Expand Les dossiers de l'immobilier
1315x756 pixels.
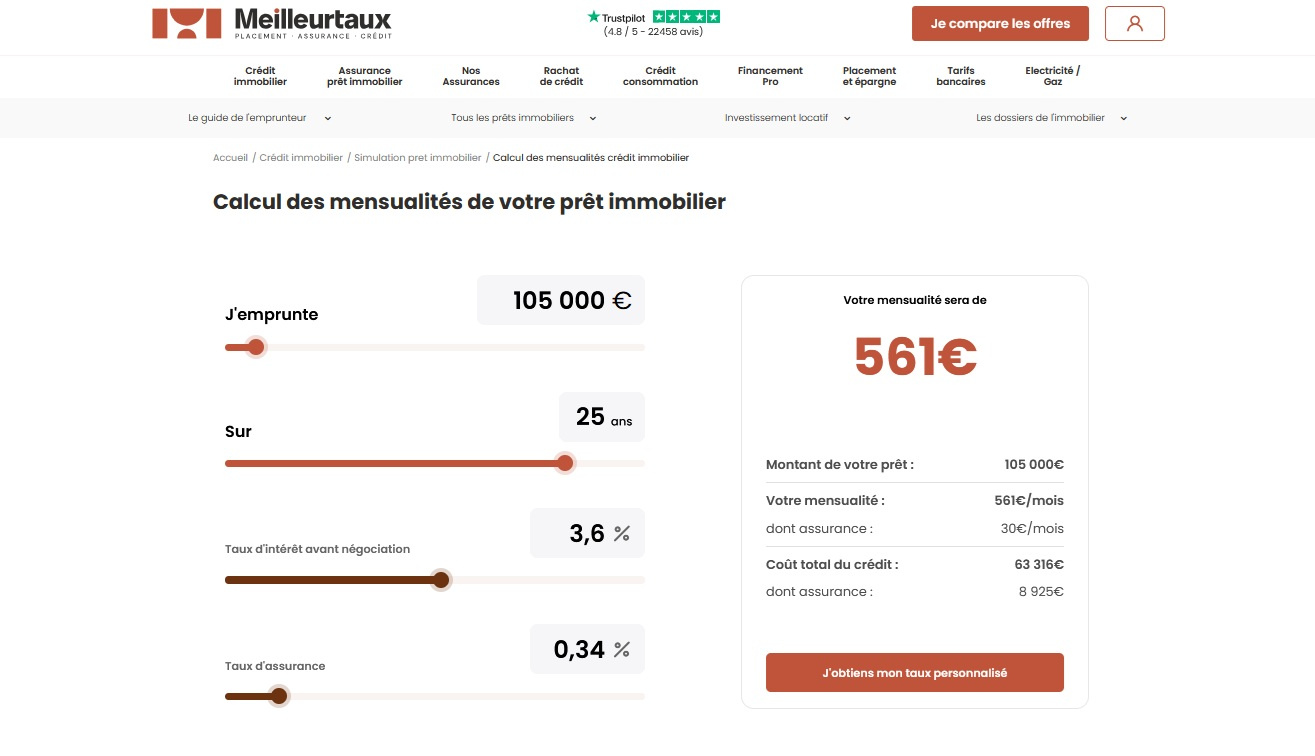click(1051, 118)
